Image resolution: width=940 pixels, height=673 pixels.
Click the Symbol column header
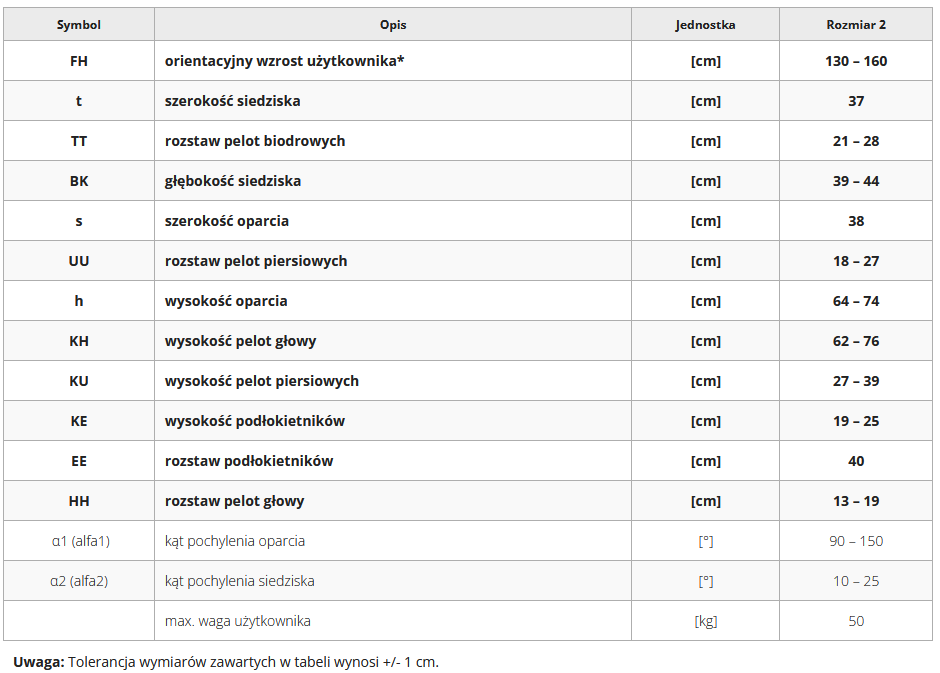pyautogui.click(x=79, y=25)
